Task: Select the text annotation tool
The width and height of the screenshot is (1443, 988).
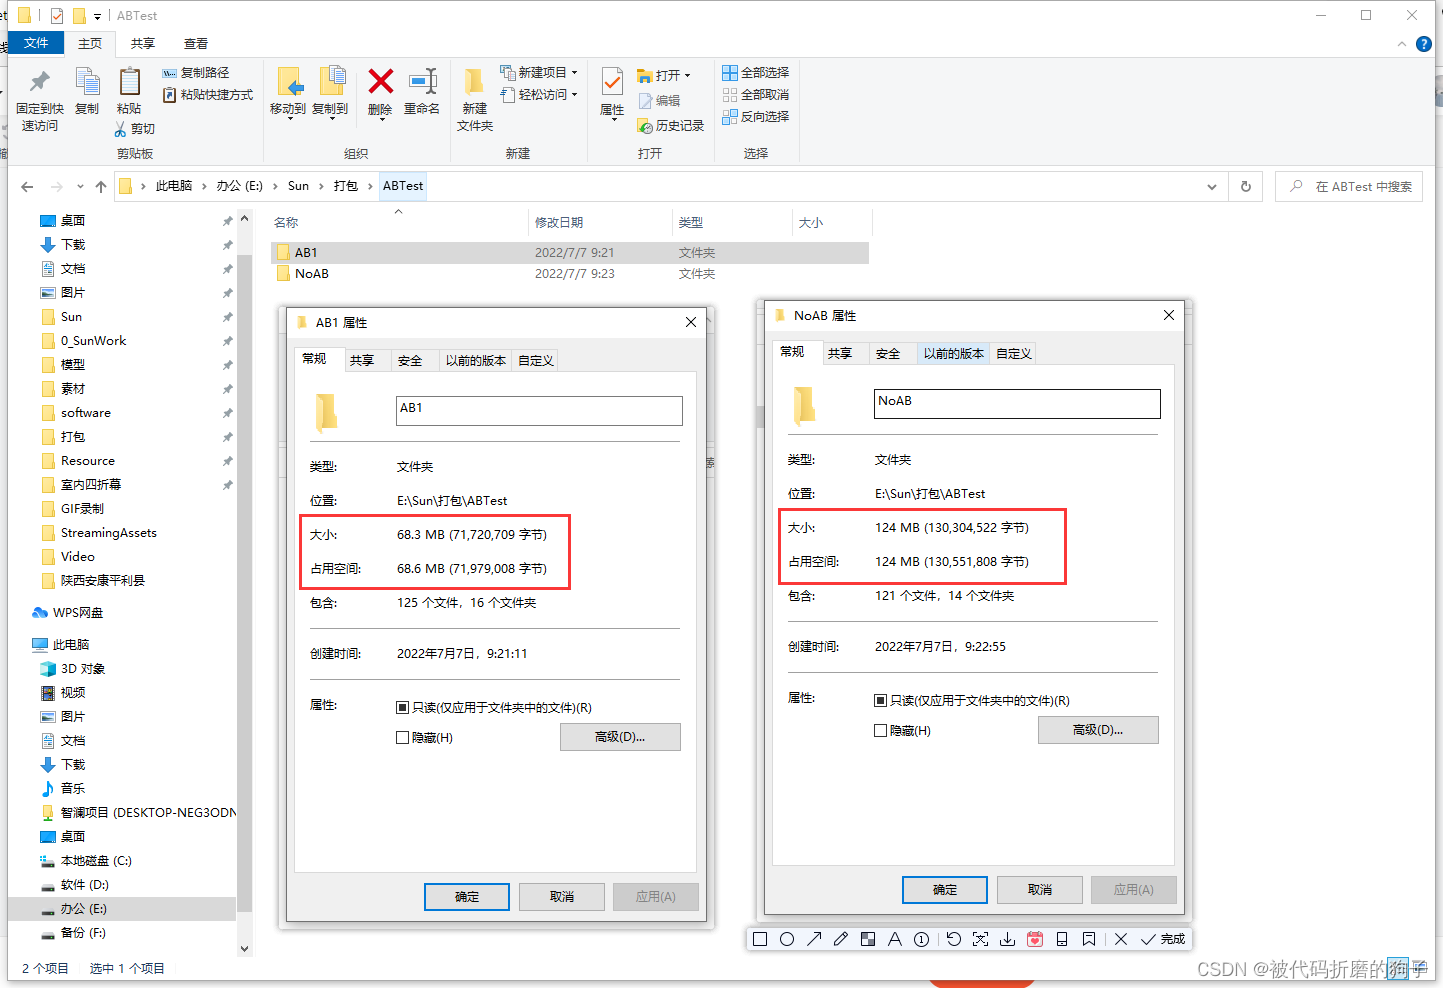Action: [x=895, y=939]
